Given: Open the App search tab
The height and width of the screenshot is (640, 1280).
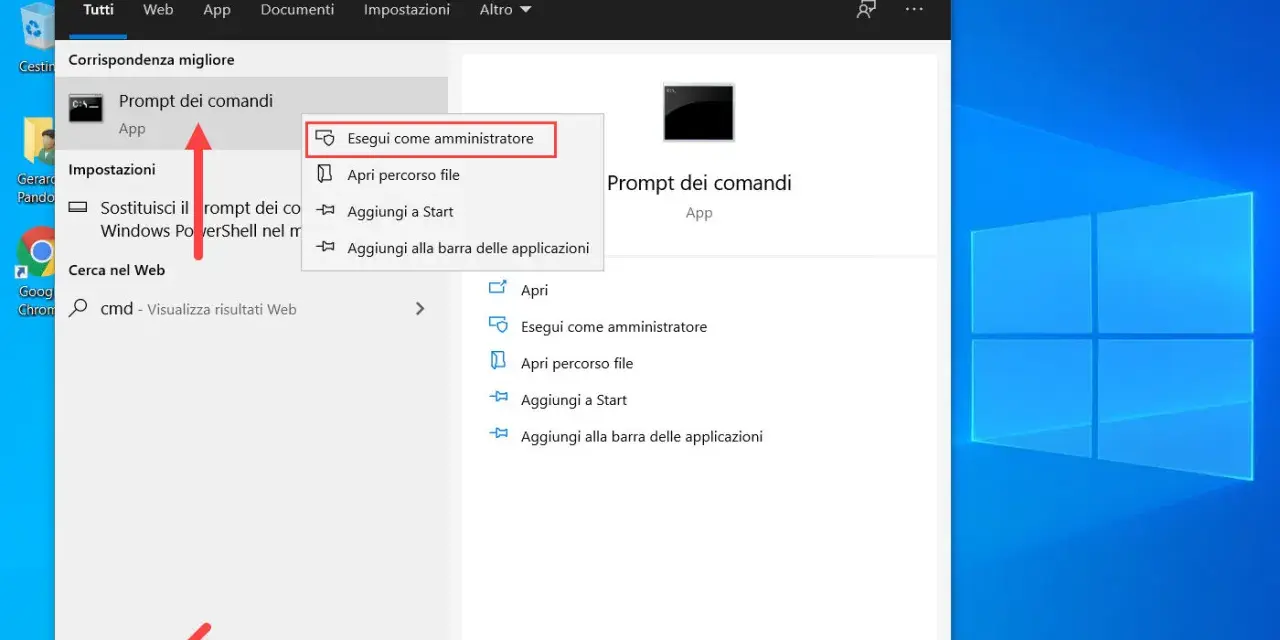Looking at the screenshot, I should point(217,10).
